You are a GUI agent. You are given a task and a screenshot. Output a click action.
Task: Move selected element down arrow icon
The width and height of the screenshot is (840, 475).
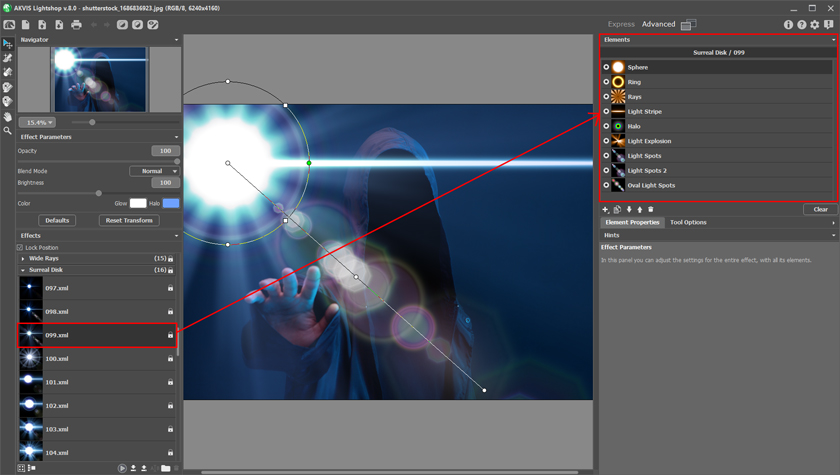[629, 209]
